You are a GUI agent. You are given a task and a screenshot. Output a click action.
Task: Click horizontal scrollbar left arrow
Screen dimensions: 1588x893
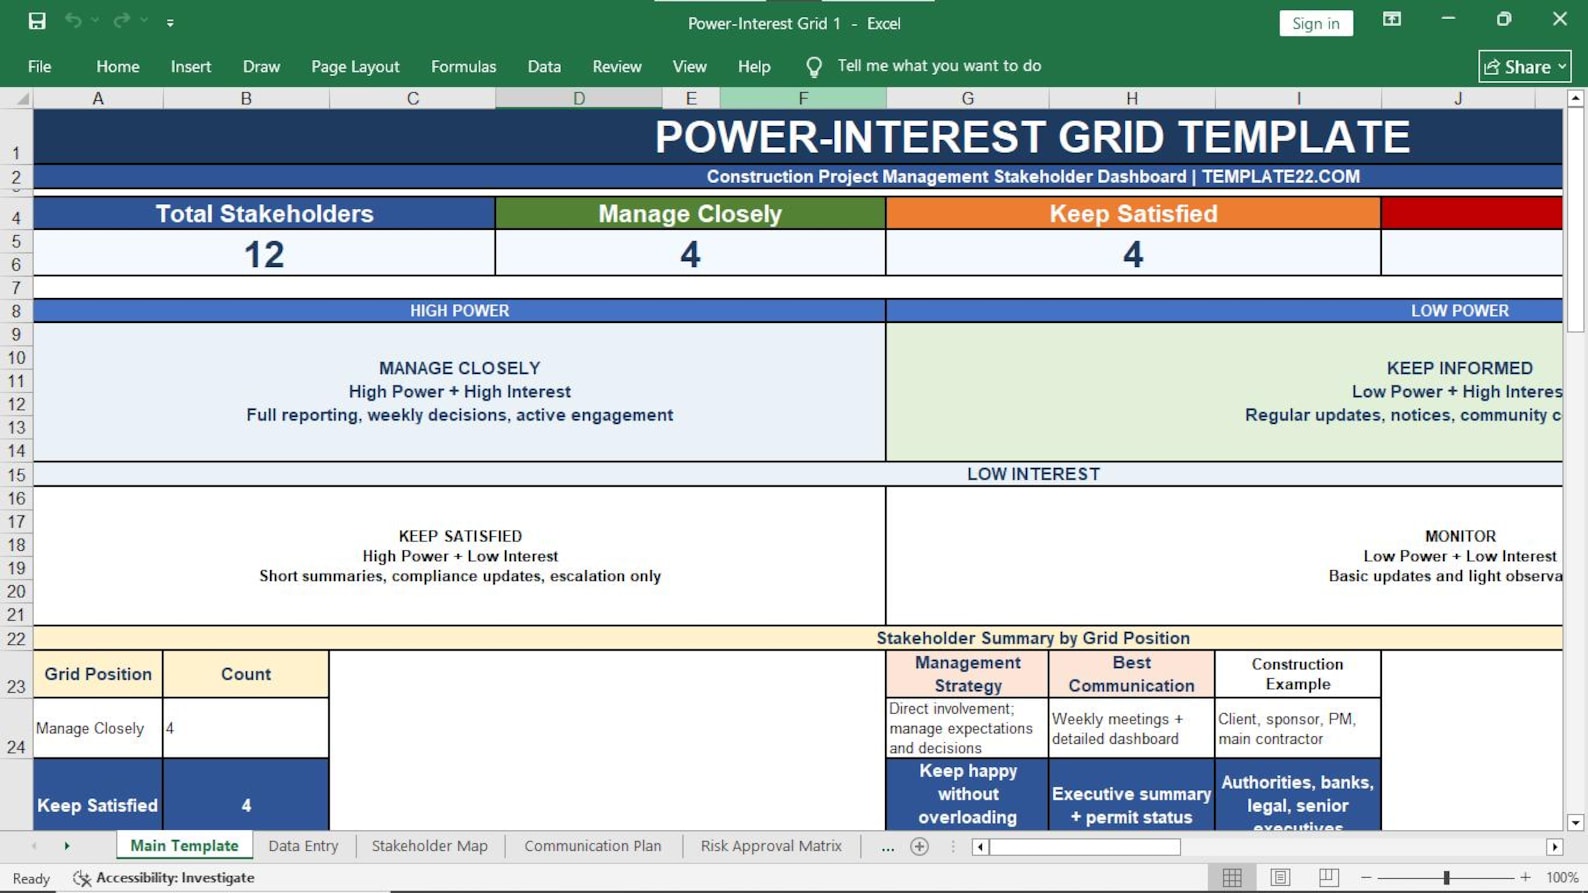980,847
